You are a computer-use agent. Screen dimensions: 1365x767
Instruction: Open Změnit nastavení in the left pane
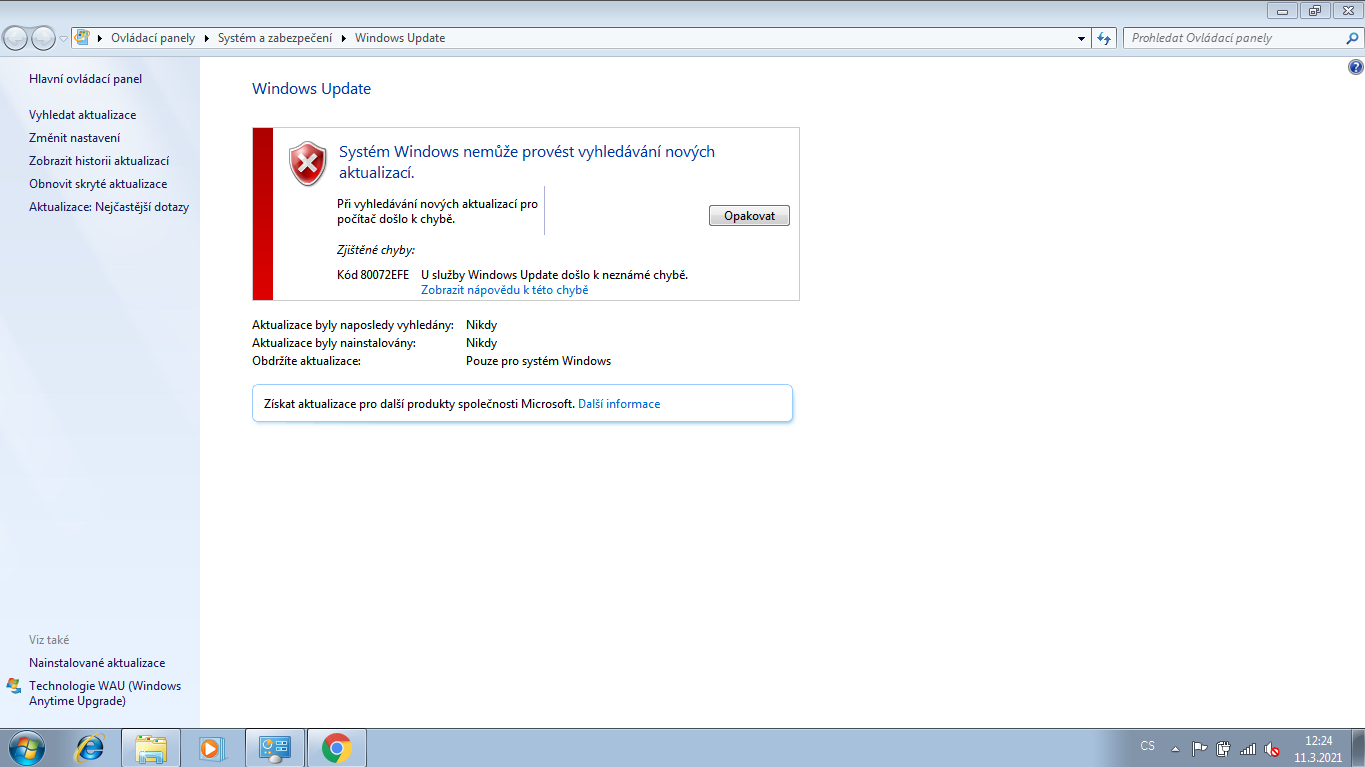[75, 138]
